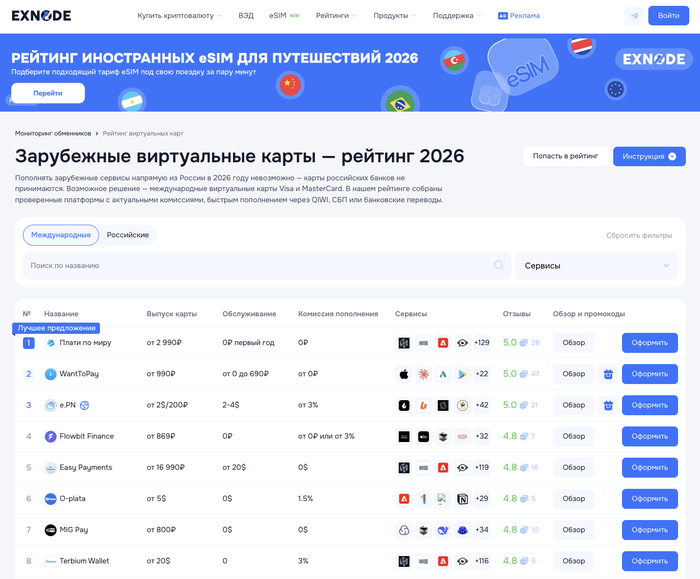The height and width of the screenshot is (579, 700).
Task: Click Попасть в рейтинг button
Action: point(565,156)
